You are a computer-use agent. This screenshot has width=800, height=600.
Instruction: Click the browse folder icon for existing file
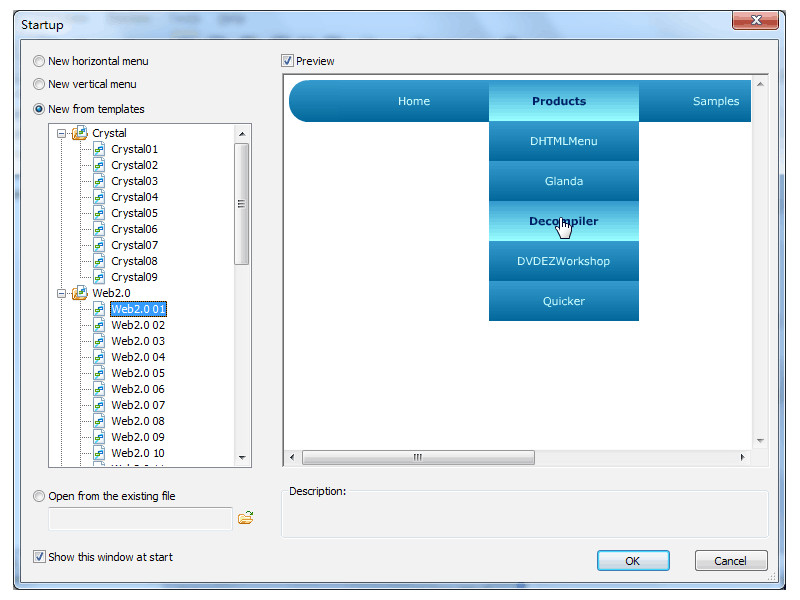[245, 518]
